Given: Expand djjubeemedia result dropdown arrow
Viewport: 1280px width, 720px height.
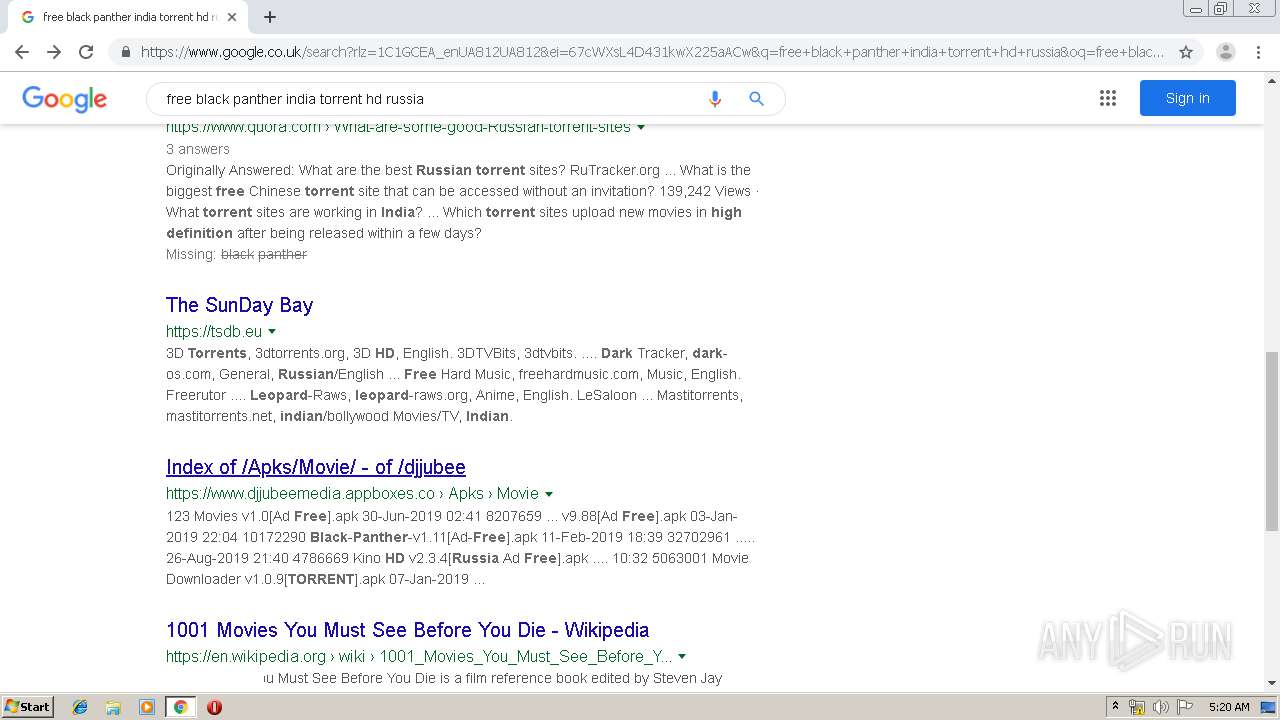Looking at the screenshot, I should (x=549, y=494).
